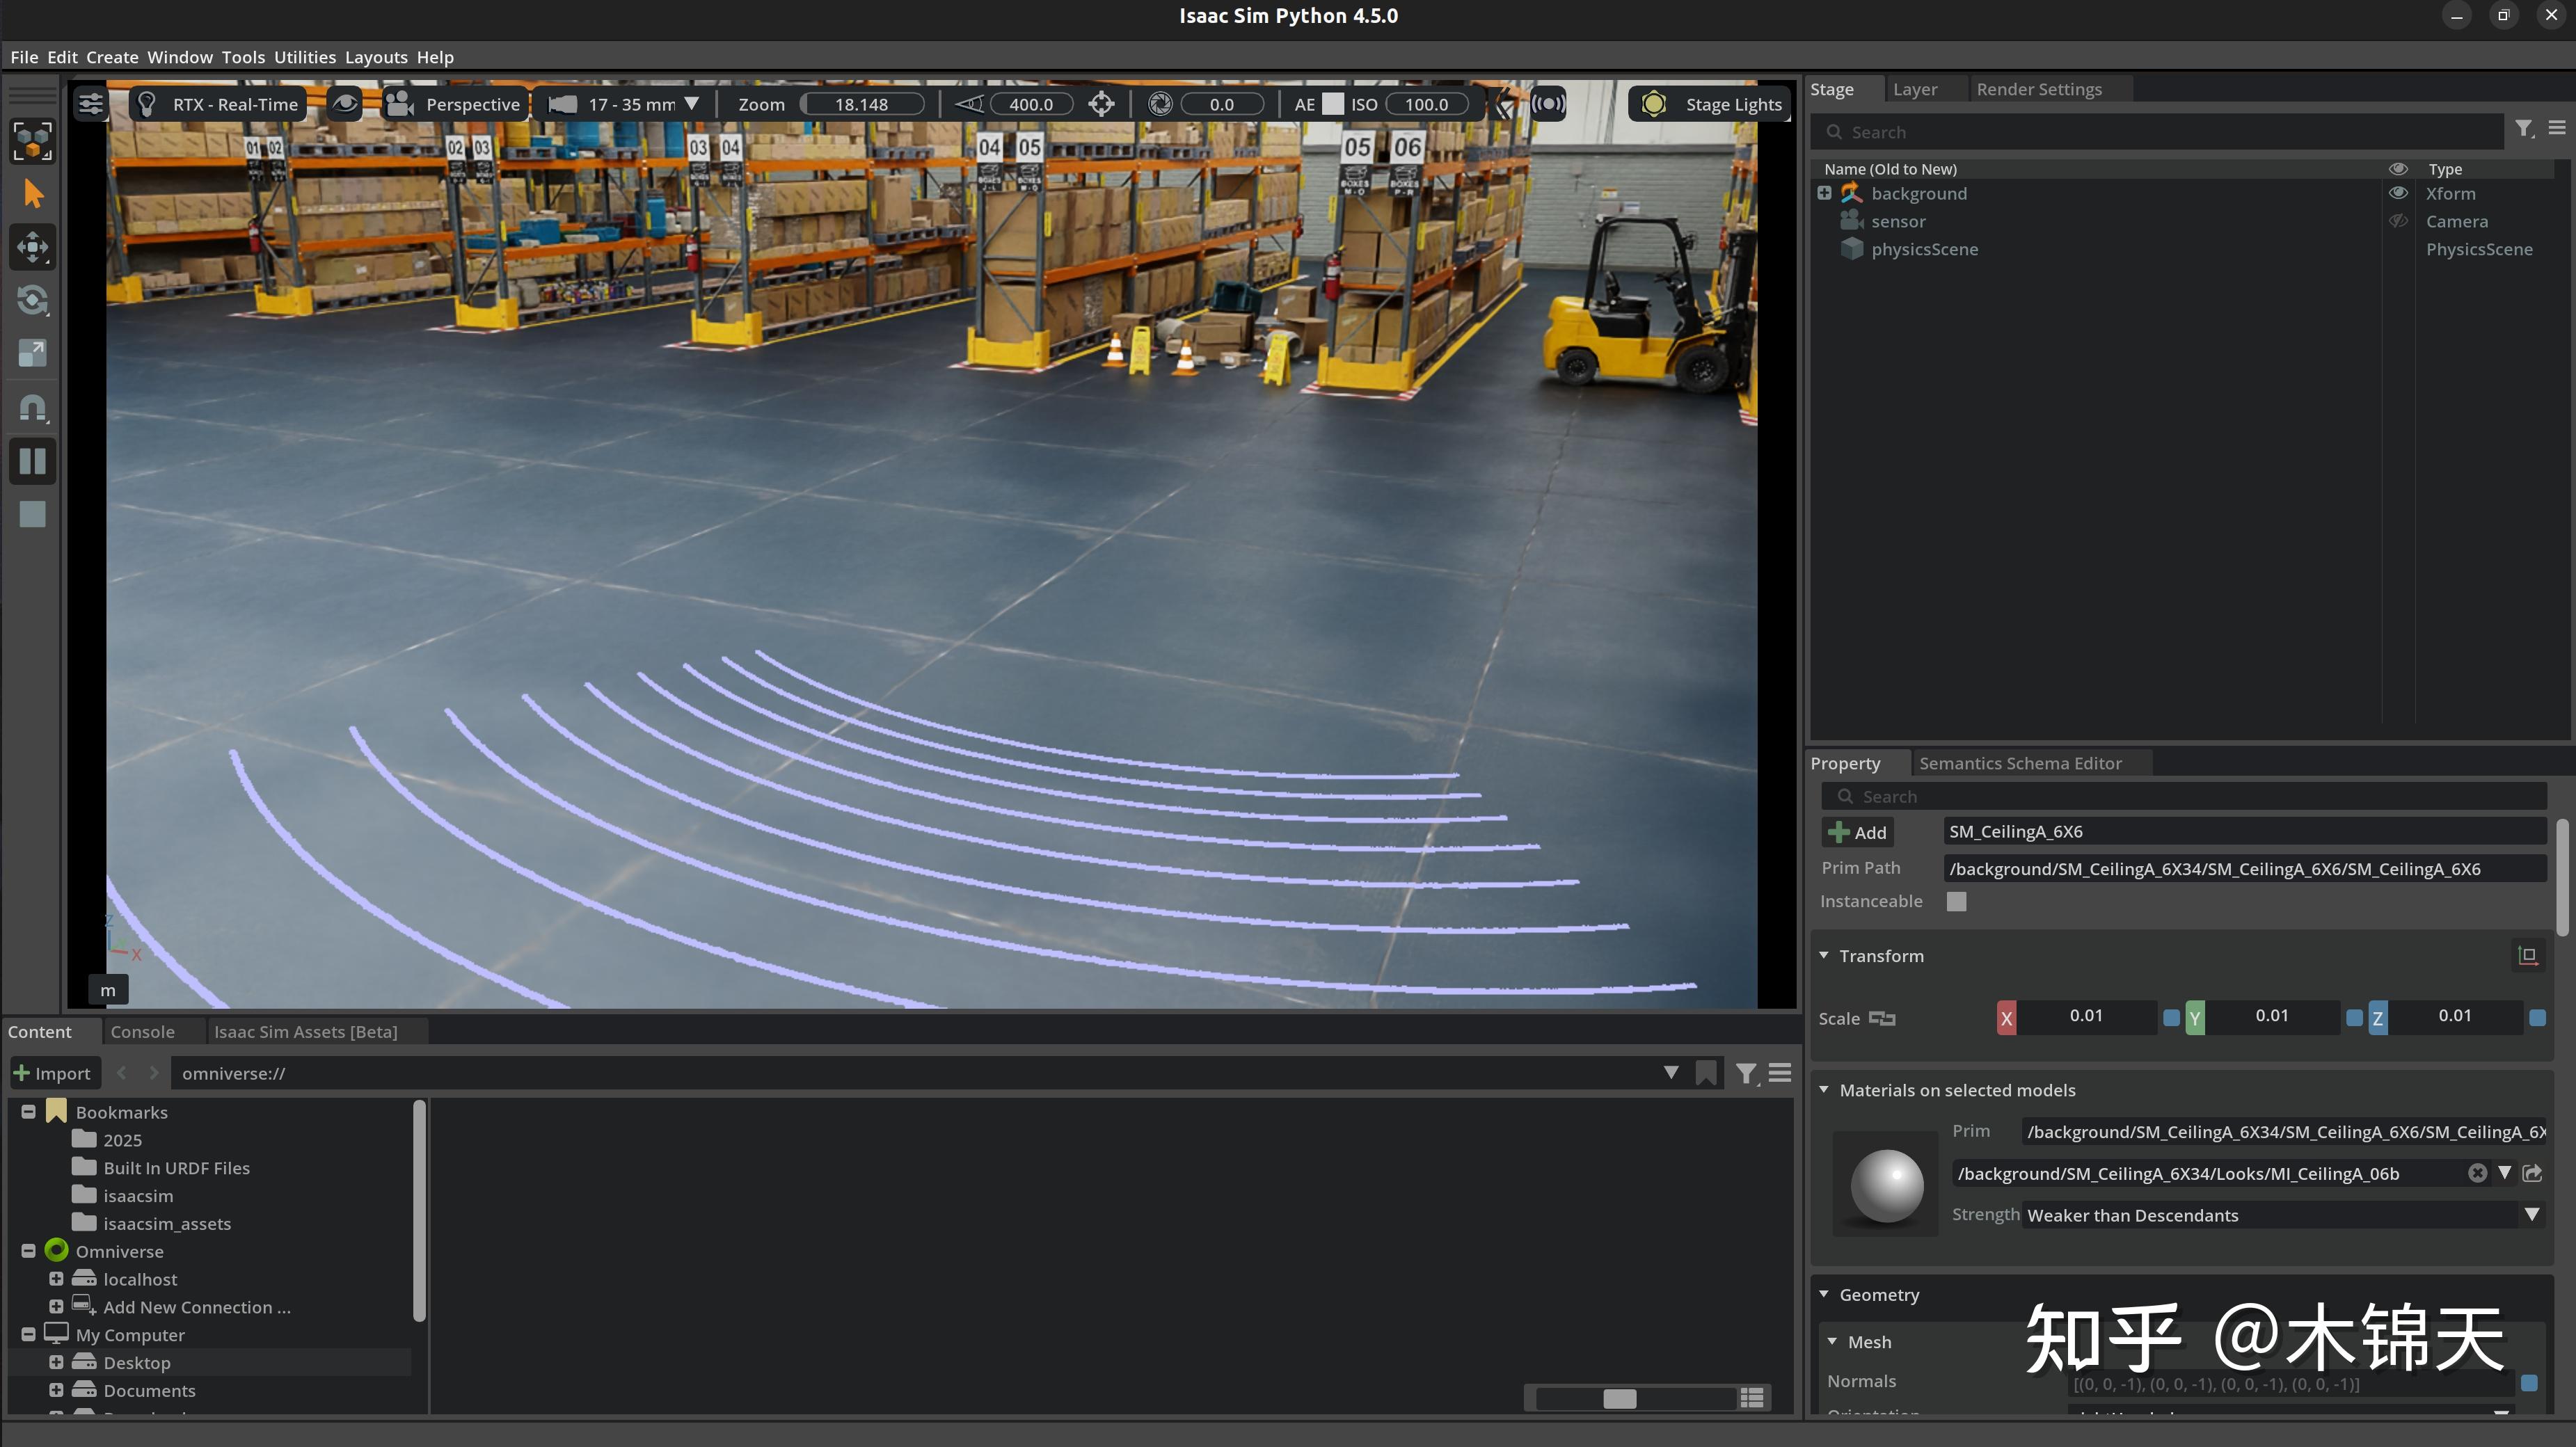This screenshot has width=2576, height=1447.
Task: Collapse the Transform section
Action: [x=1824, y=956]
